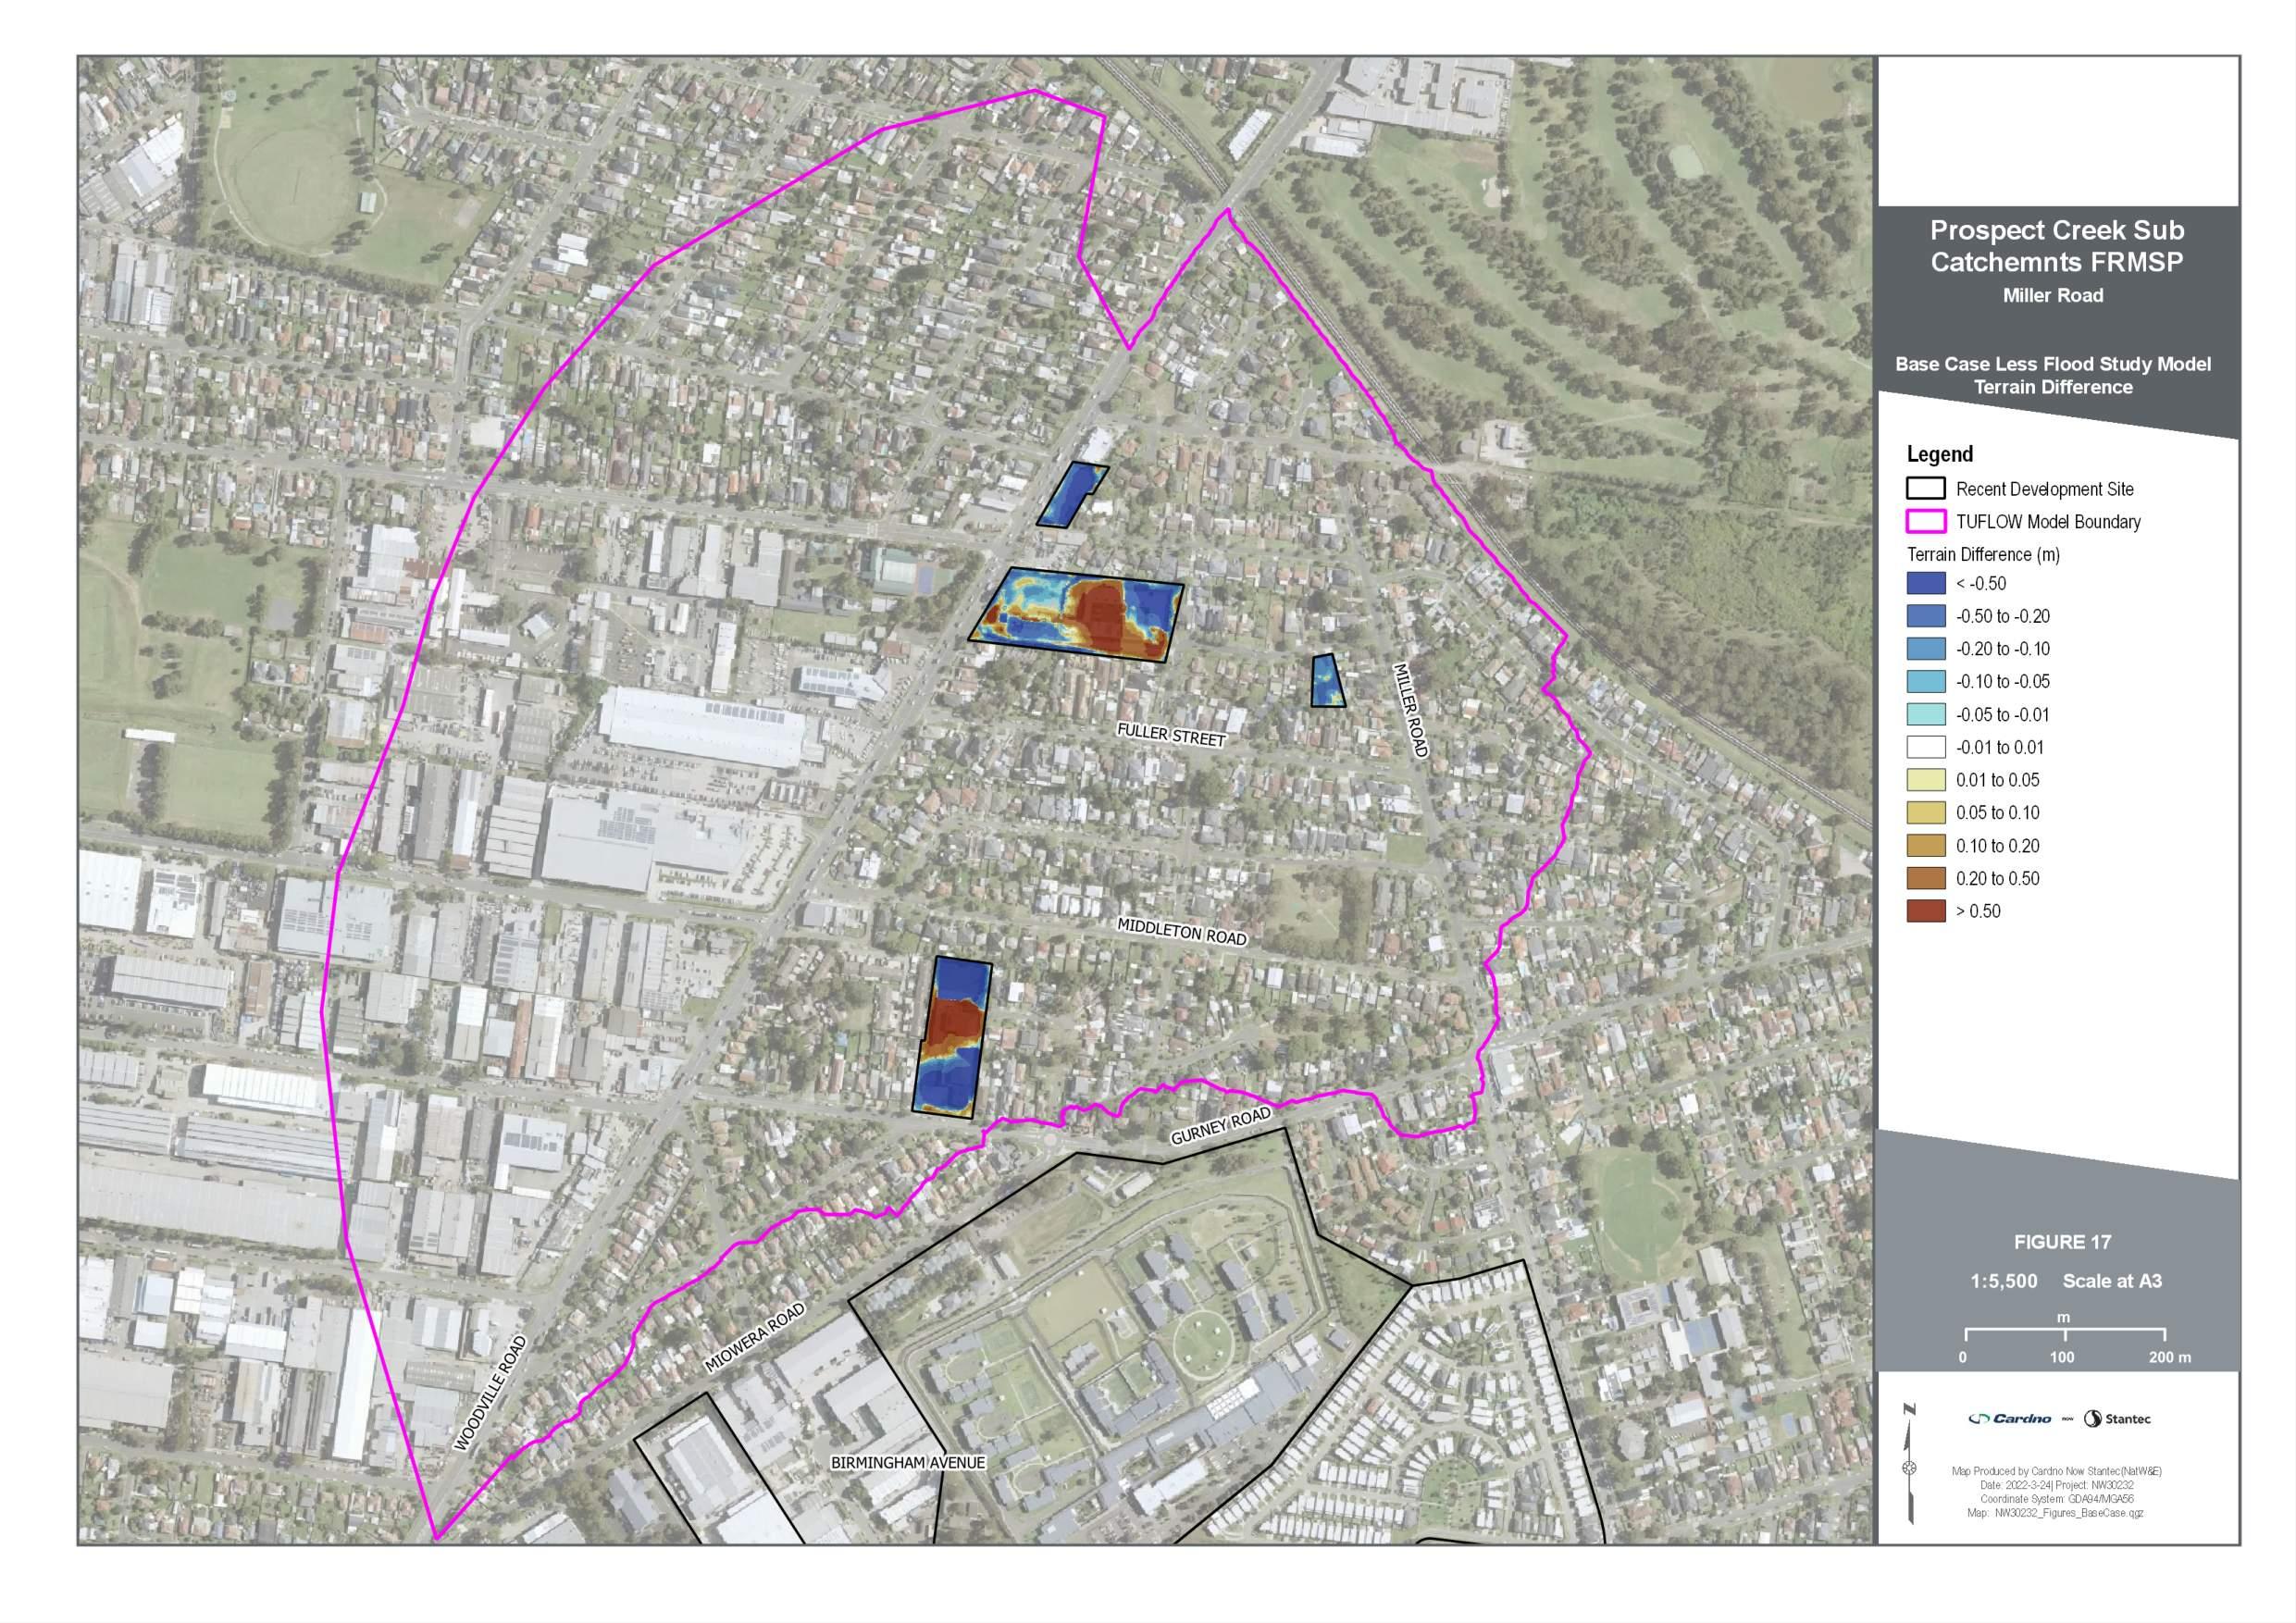Screen dimensions: 2296x1623
Task: Click the '> 0.50' dark red swatch
Action: (x=1925, y=910)
